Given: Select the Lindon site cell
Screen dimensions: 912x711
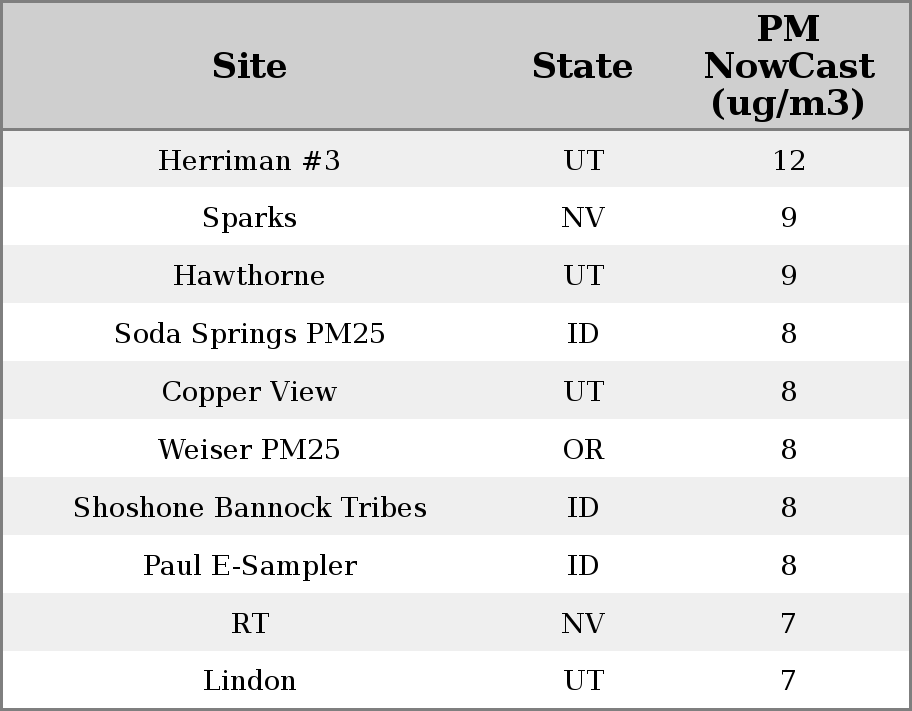Looking at the screenshot, I should pos(249,680).
